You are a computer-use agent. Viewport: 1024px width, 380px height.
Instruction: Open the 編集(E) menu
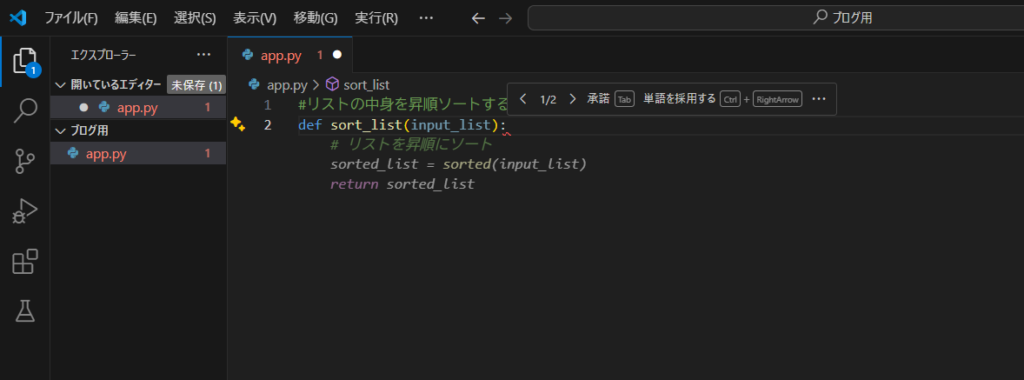coord(136,18)
